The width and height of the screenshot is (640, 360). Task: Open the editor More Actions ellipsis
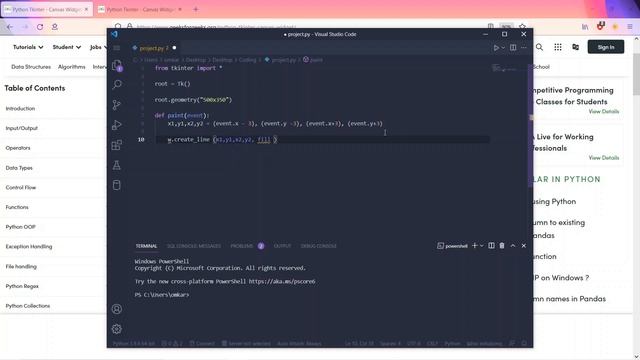[x=524, y=47]
